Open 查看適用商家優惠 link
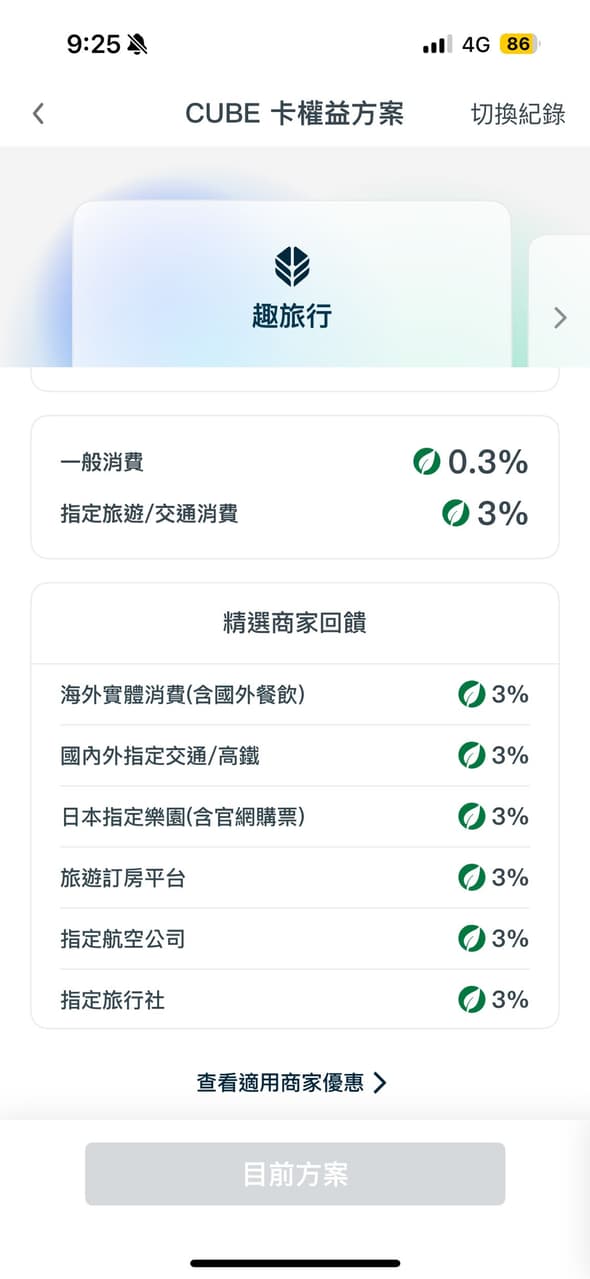Viewport: 590px width, 1279px height. [x=280, y=1082]
